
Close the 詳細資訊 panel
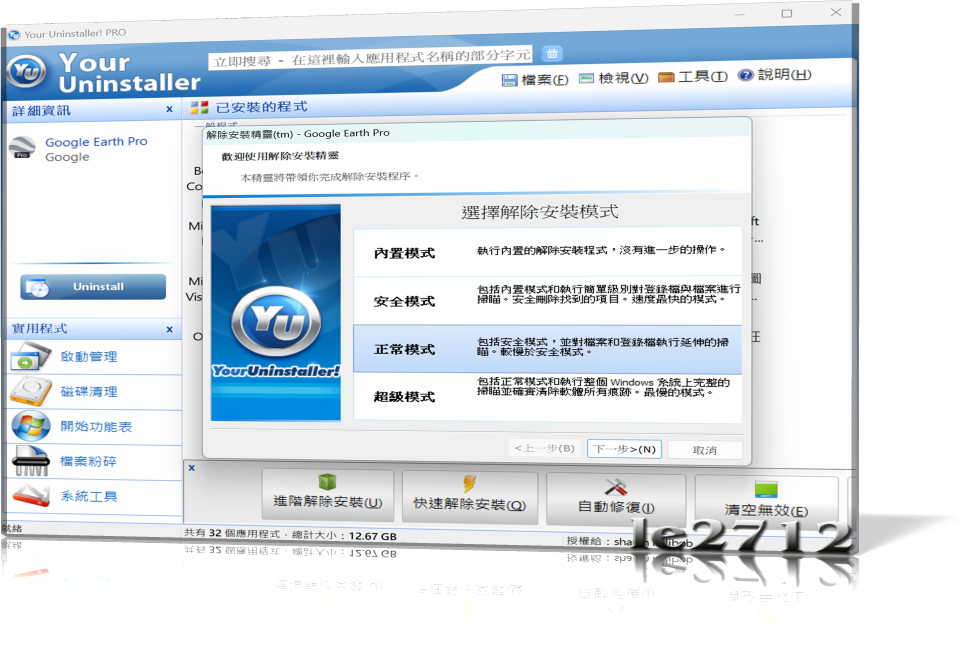pos(169,110)
